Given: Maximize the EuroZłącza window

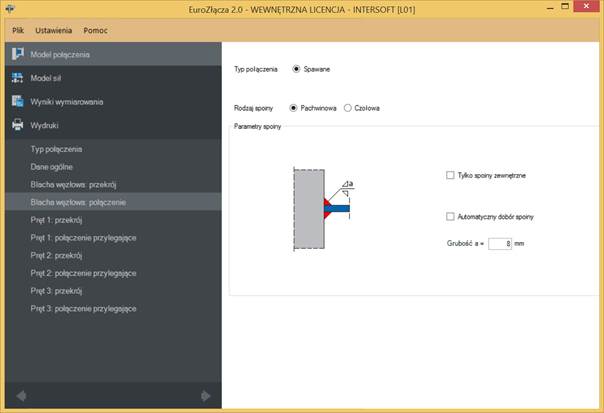Looking at the screenshot, I should click(x=565, y=7).
